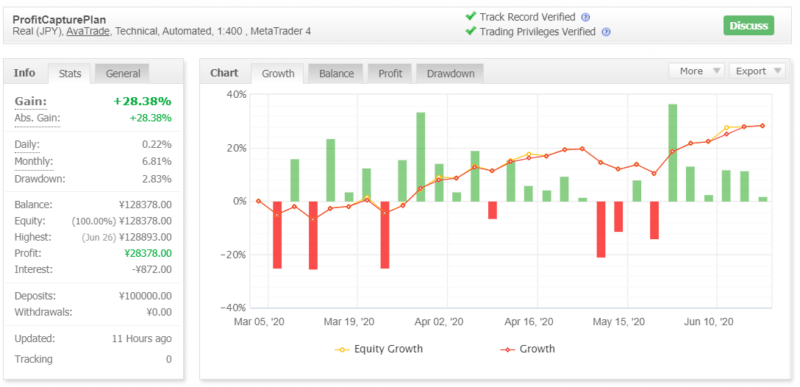
Task: Click the first growth data point at 0%
Action: (259, 201)
